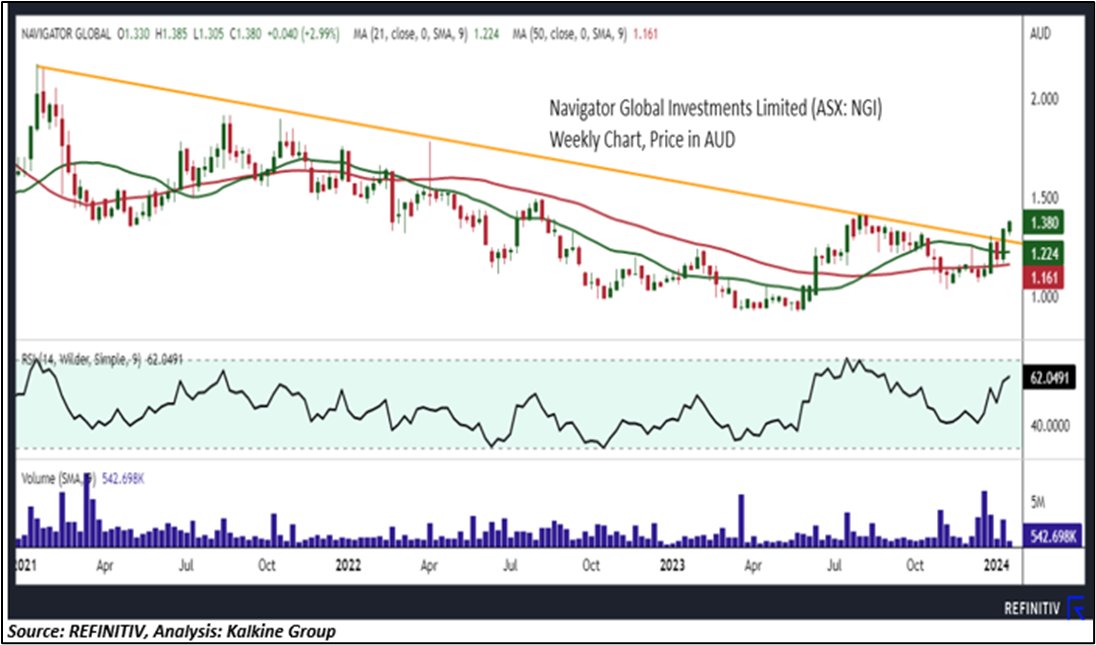Image resolution: width=1096 pixels, height=645 pixels.
Task: Click the 2021 time axis label
Action: [x=27, y=563]
